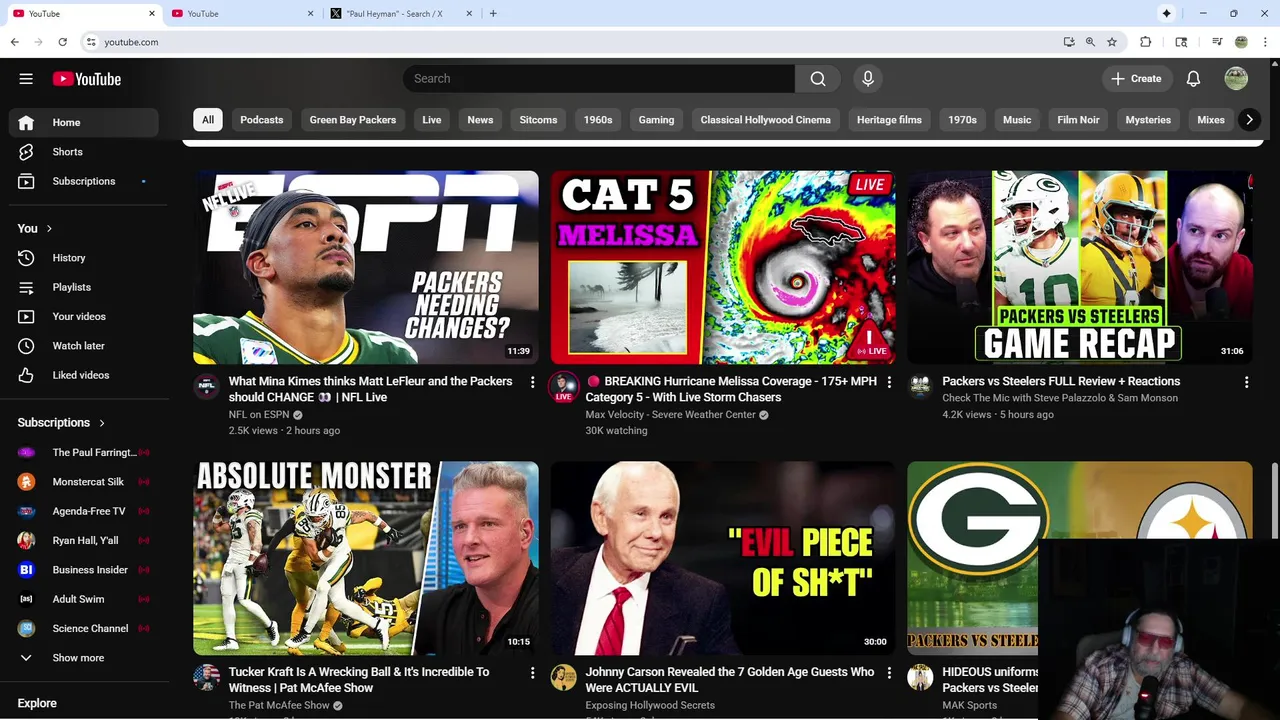Open options for Mina Kimes video

coord(532,382)
